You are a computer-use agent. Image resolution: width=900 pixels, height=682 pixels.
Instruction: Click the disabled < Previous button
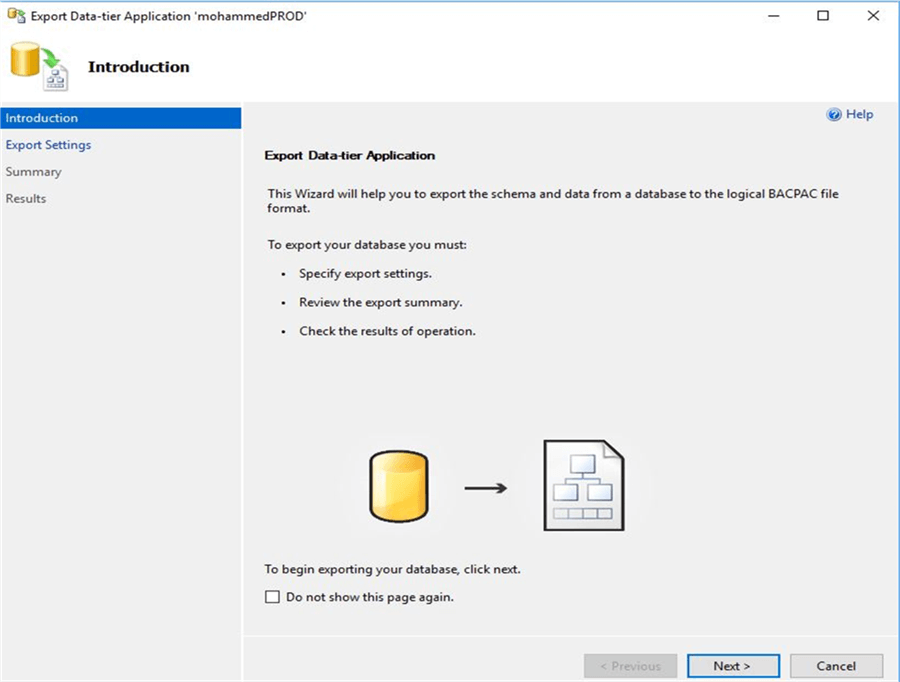630,666
